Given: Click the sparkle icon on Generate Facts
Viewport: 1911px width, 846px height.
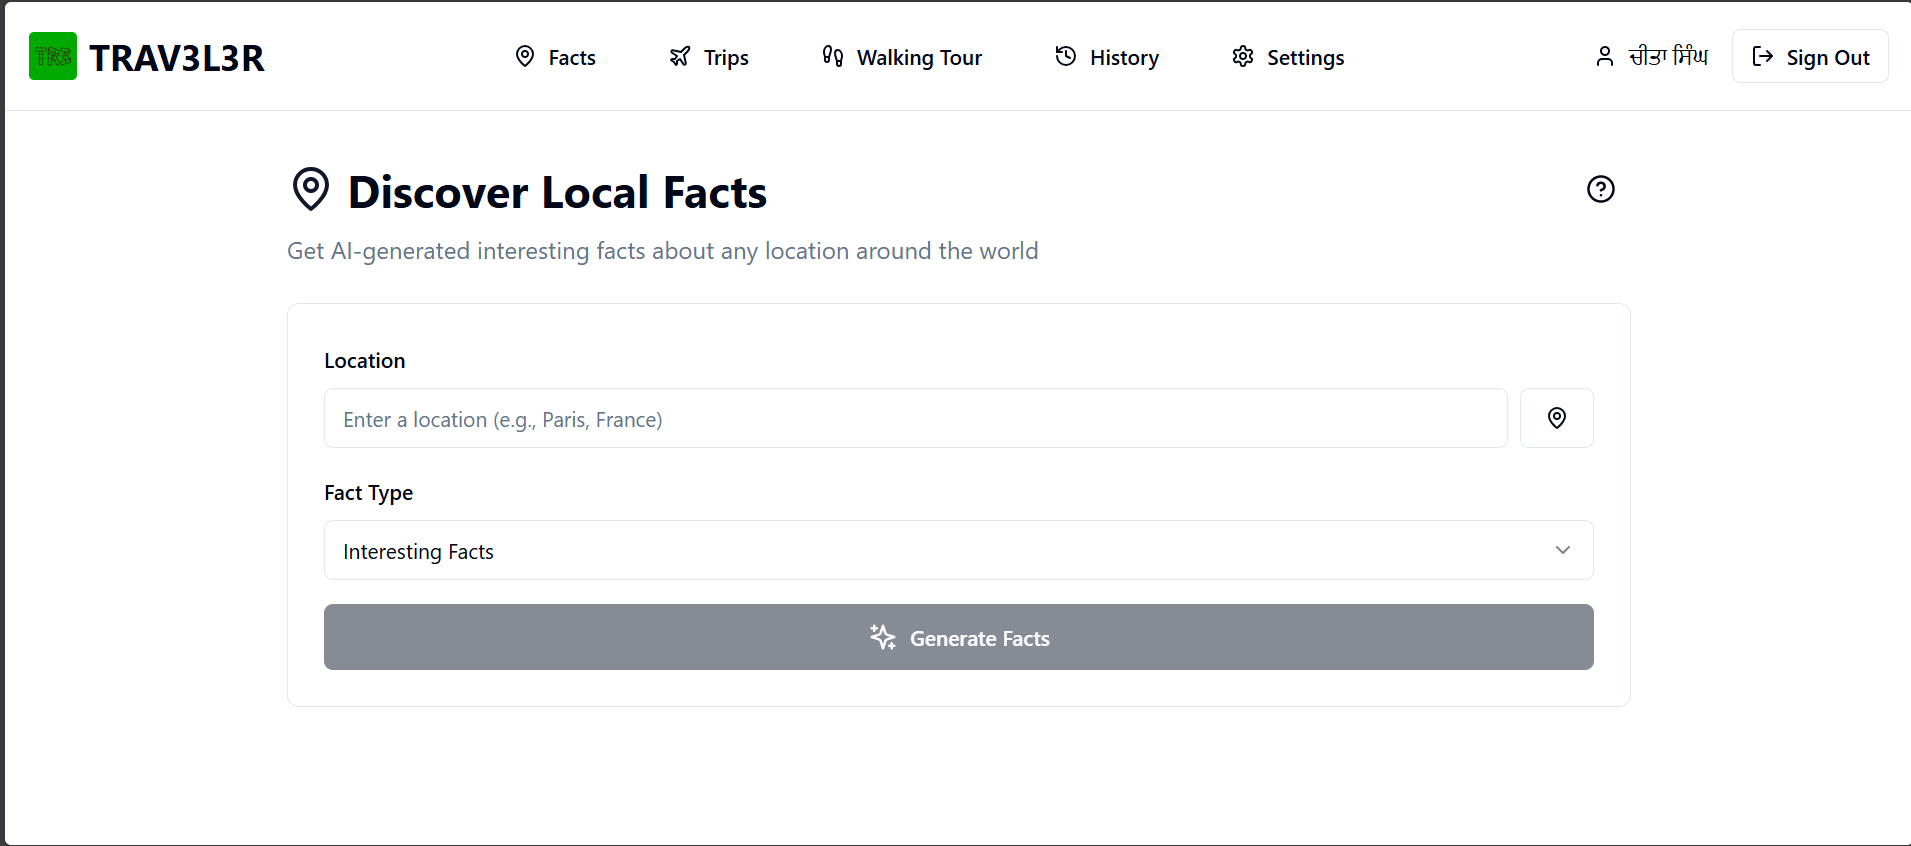Looking at the screenshot, I should (x=882, y=637).
